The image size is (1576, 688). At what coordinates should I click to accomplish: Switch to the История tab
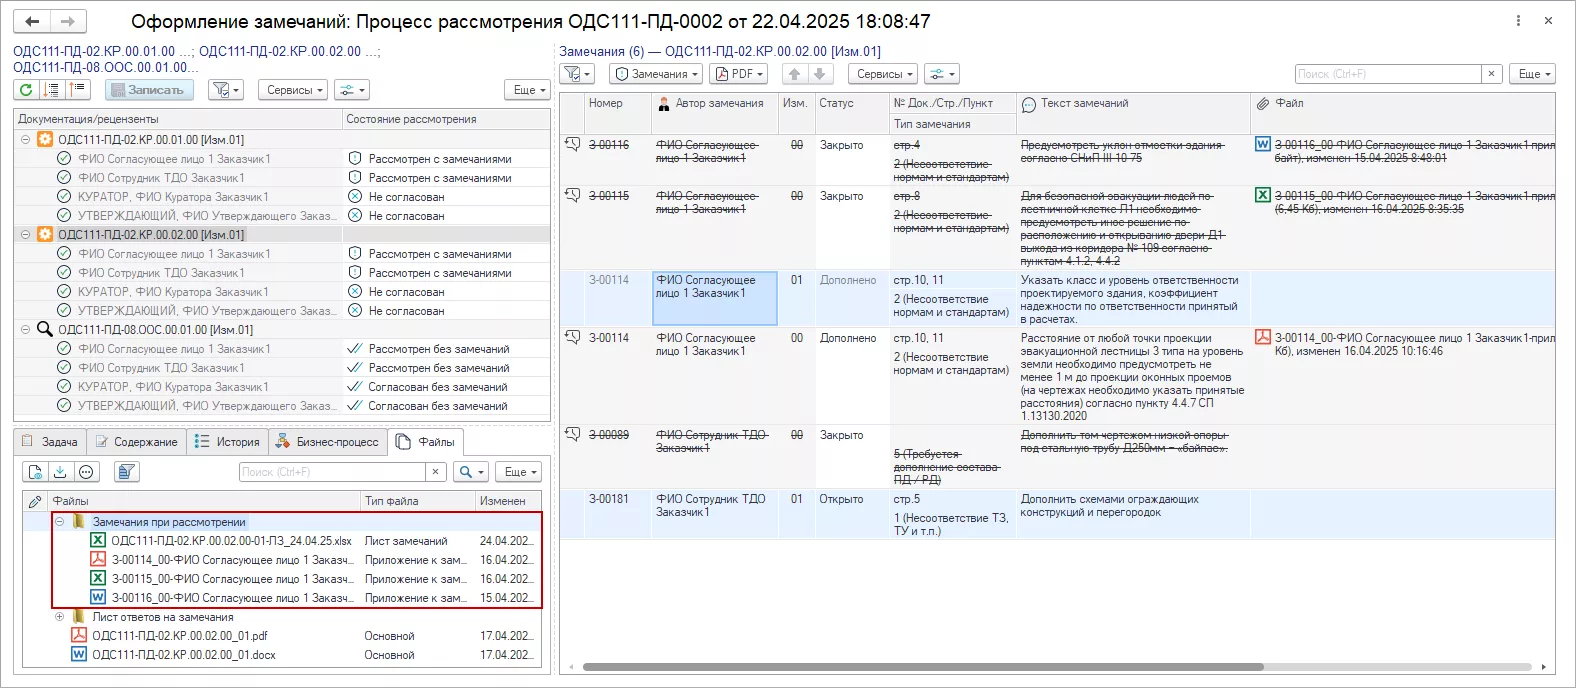[228, 442]
